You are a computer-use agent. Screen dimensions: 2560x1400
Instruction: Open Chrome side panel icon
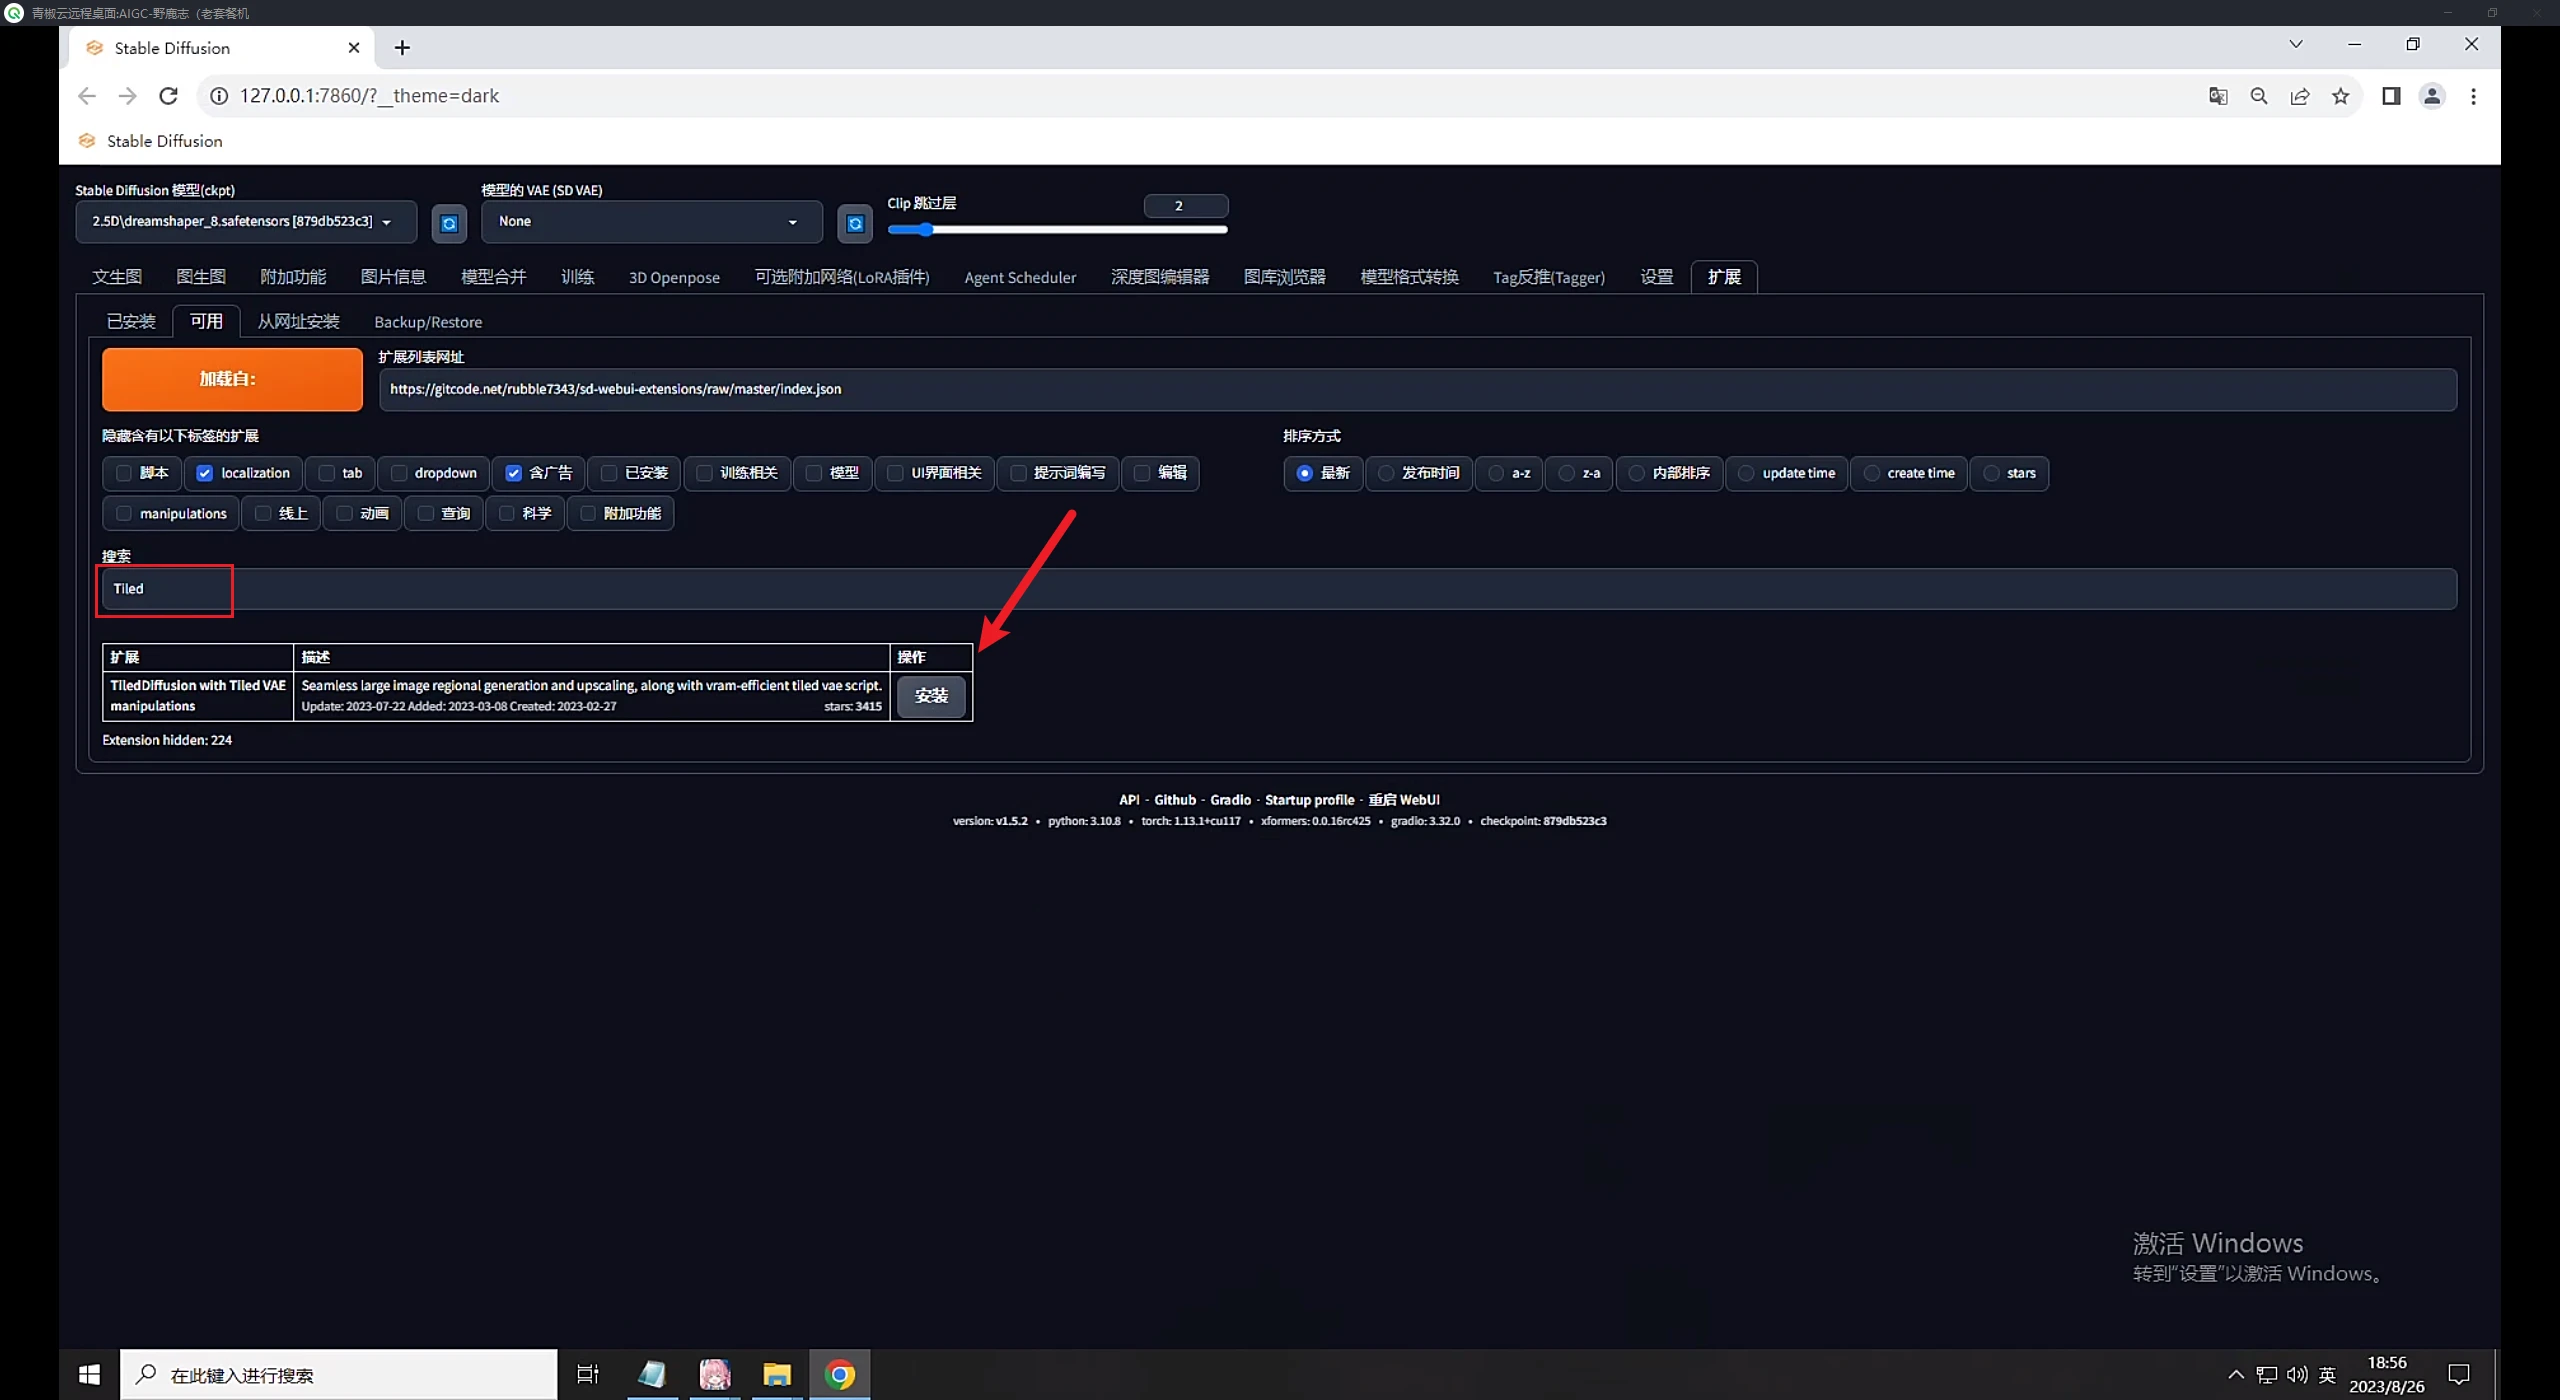2391,96
